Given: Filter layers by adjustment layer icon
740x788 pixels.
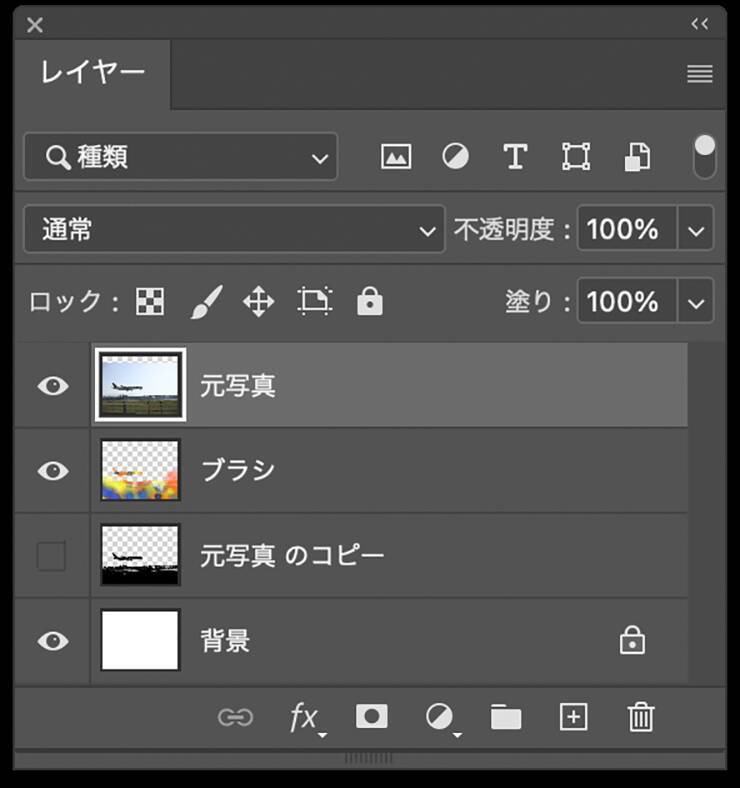Looking at the screenshot, I should click(456, 157).
